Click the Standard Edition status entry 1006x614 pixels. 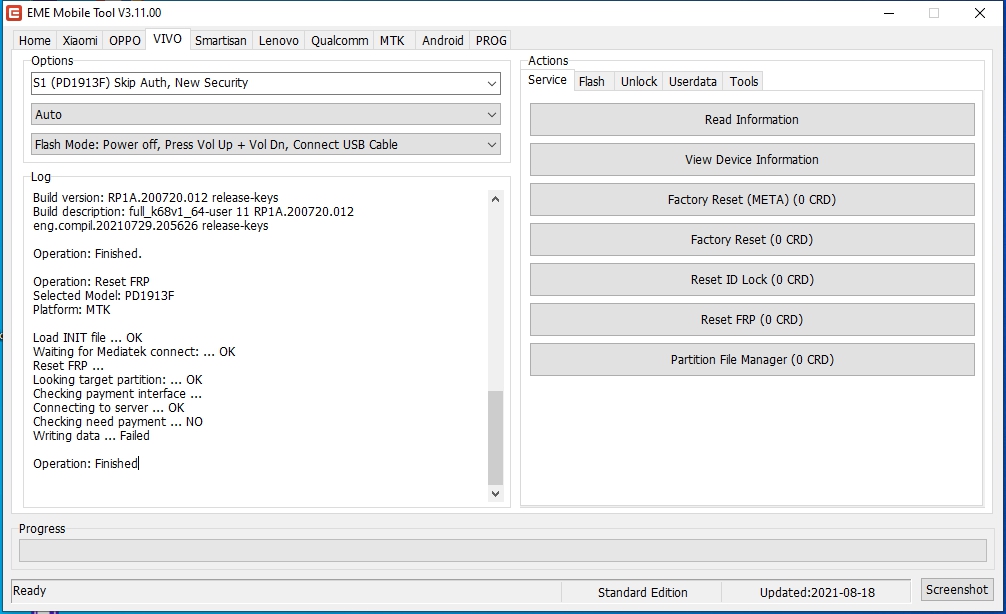tap(642, 592)
